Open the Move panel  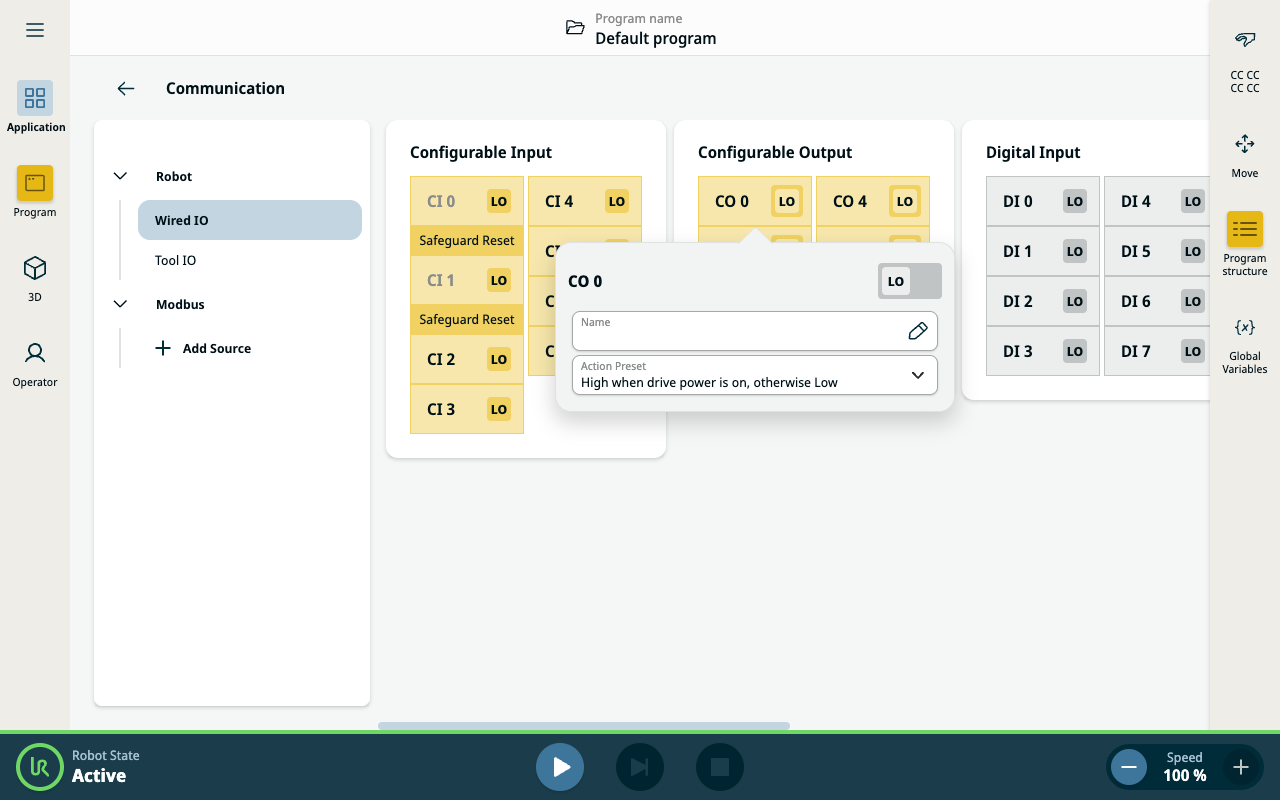pyautogui.click(x=1245, y=153)
